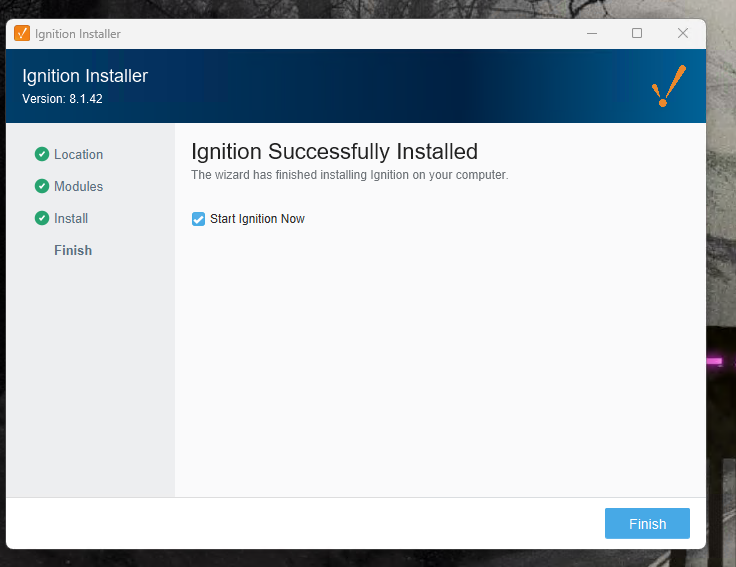736x567 pixels.
Task: Click 'Ignition Installer' header banner title
Action: pos(85,76)
